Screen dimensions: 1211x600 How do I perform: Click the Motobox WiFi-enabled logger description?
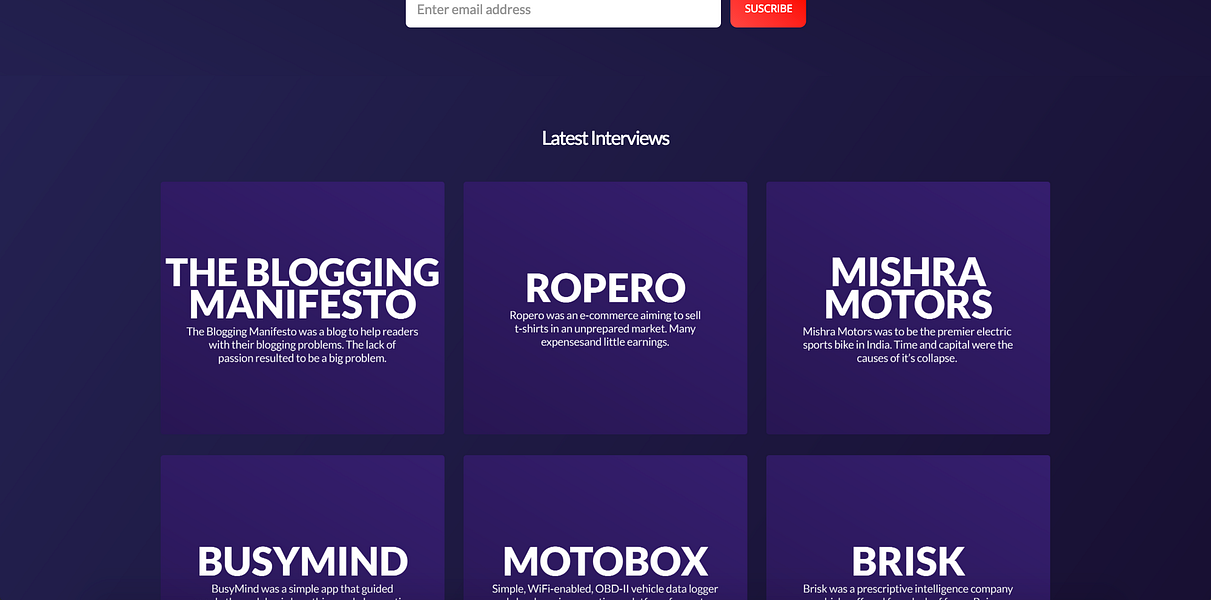605,592
